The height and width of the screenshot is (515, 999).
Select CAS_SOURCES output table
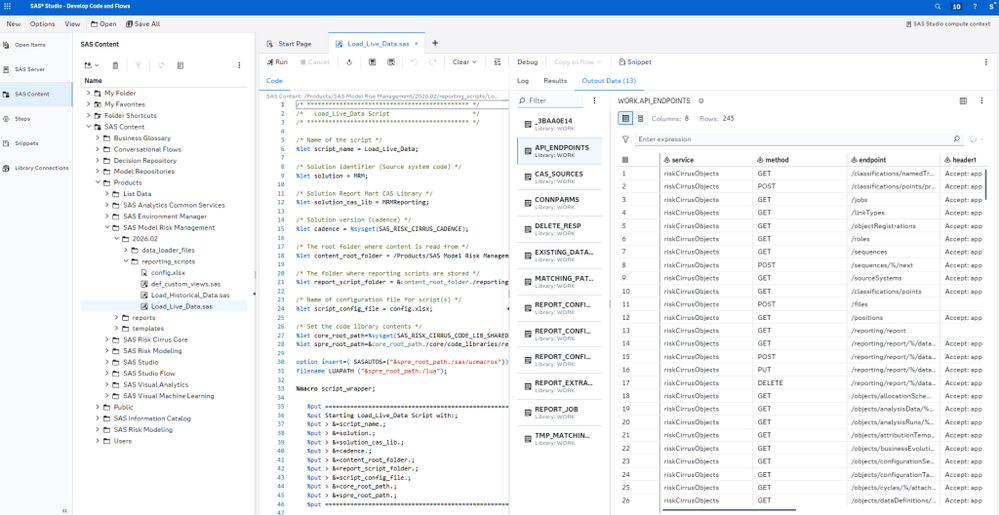[x=559, y=176]
